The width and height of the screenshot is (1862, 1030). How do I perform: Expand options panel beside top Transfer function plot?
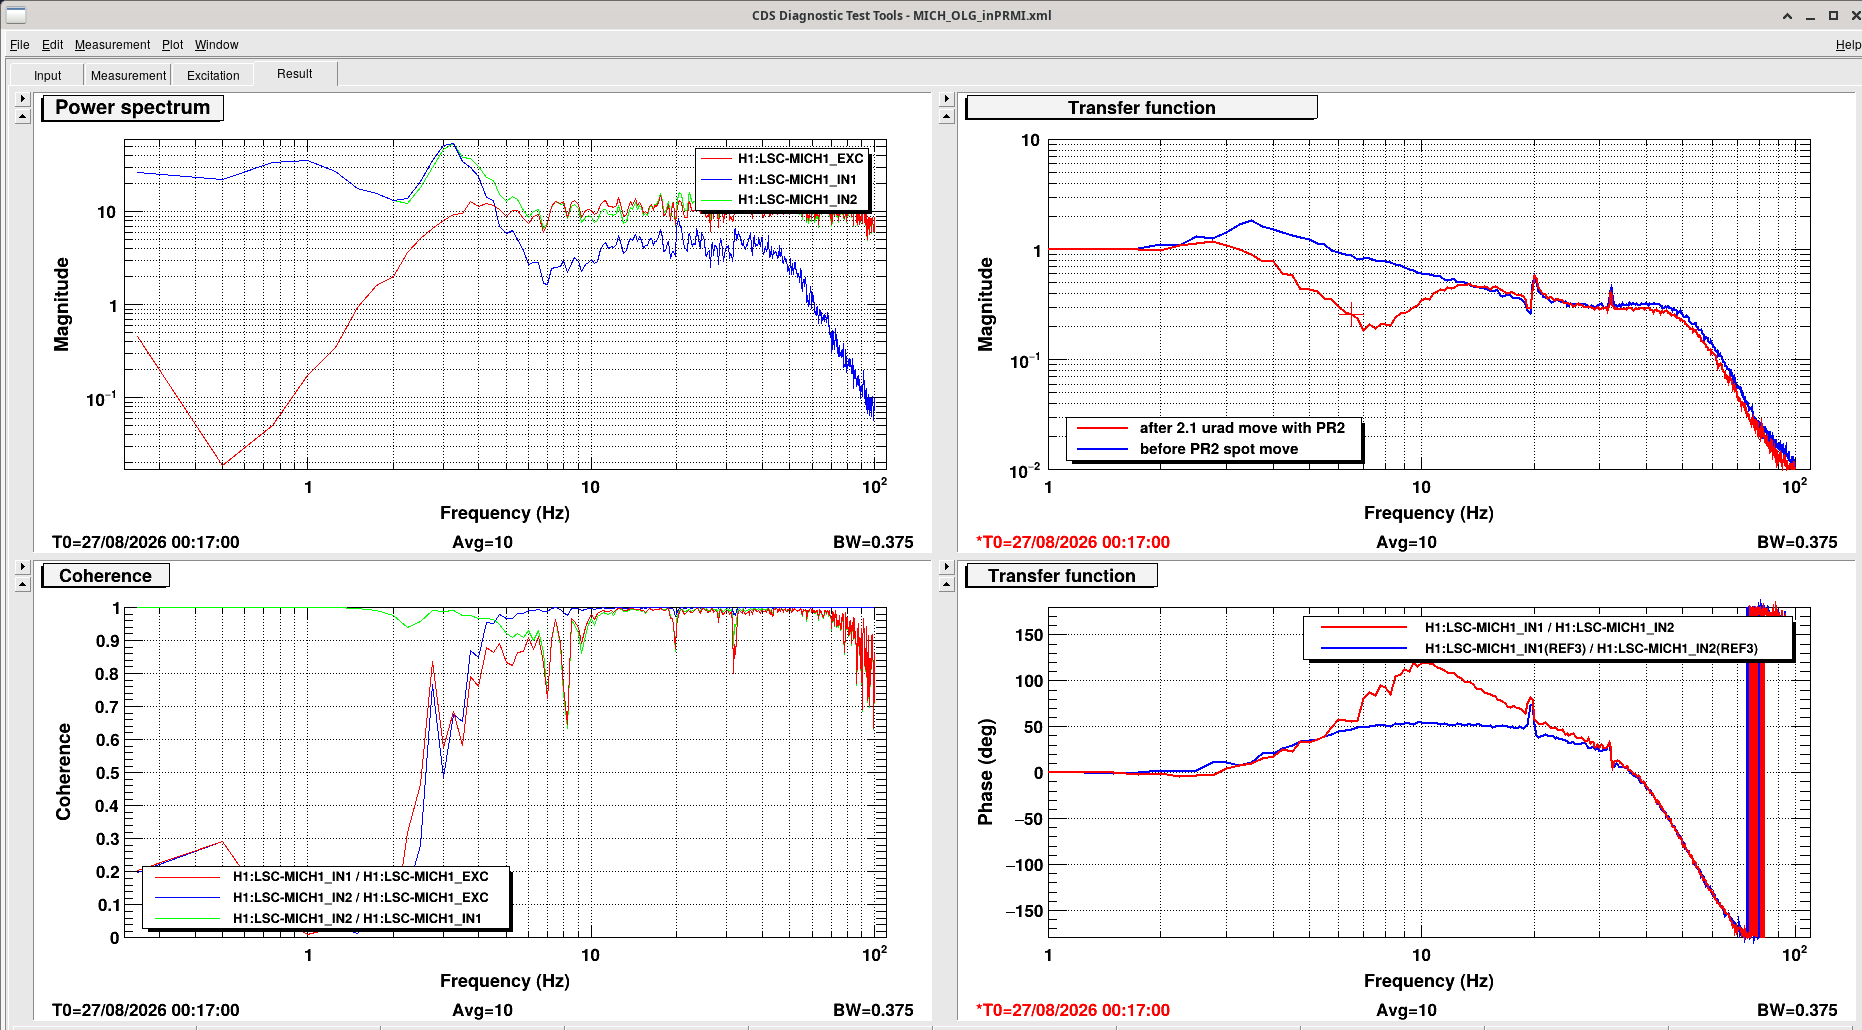click(947, 99)
